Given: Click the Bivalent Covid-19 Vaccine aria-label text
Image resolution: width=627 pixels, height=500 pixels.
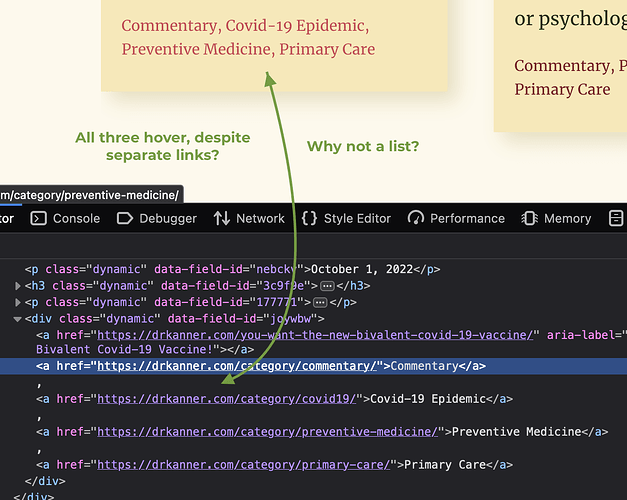Looking at the screenshot, I should (x=124, y=350).
